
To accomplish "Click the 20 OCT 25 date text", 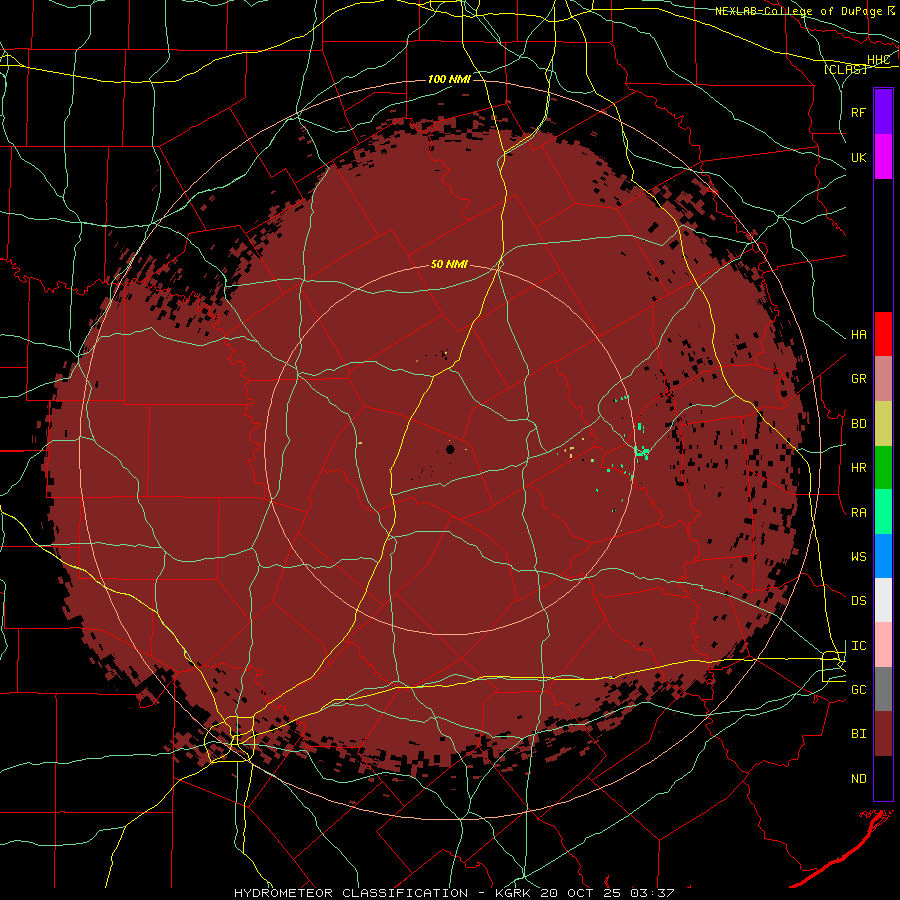I will tap(580, 893).
